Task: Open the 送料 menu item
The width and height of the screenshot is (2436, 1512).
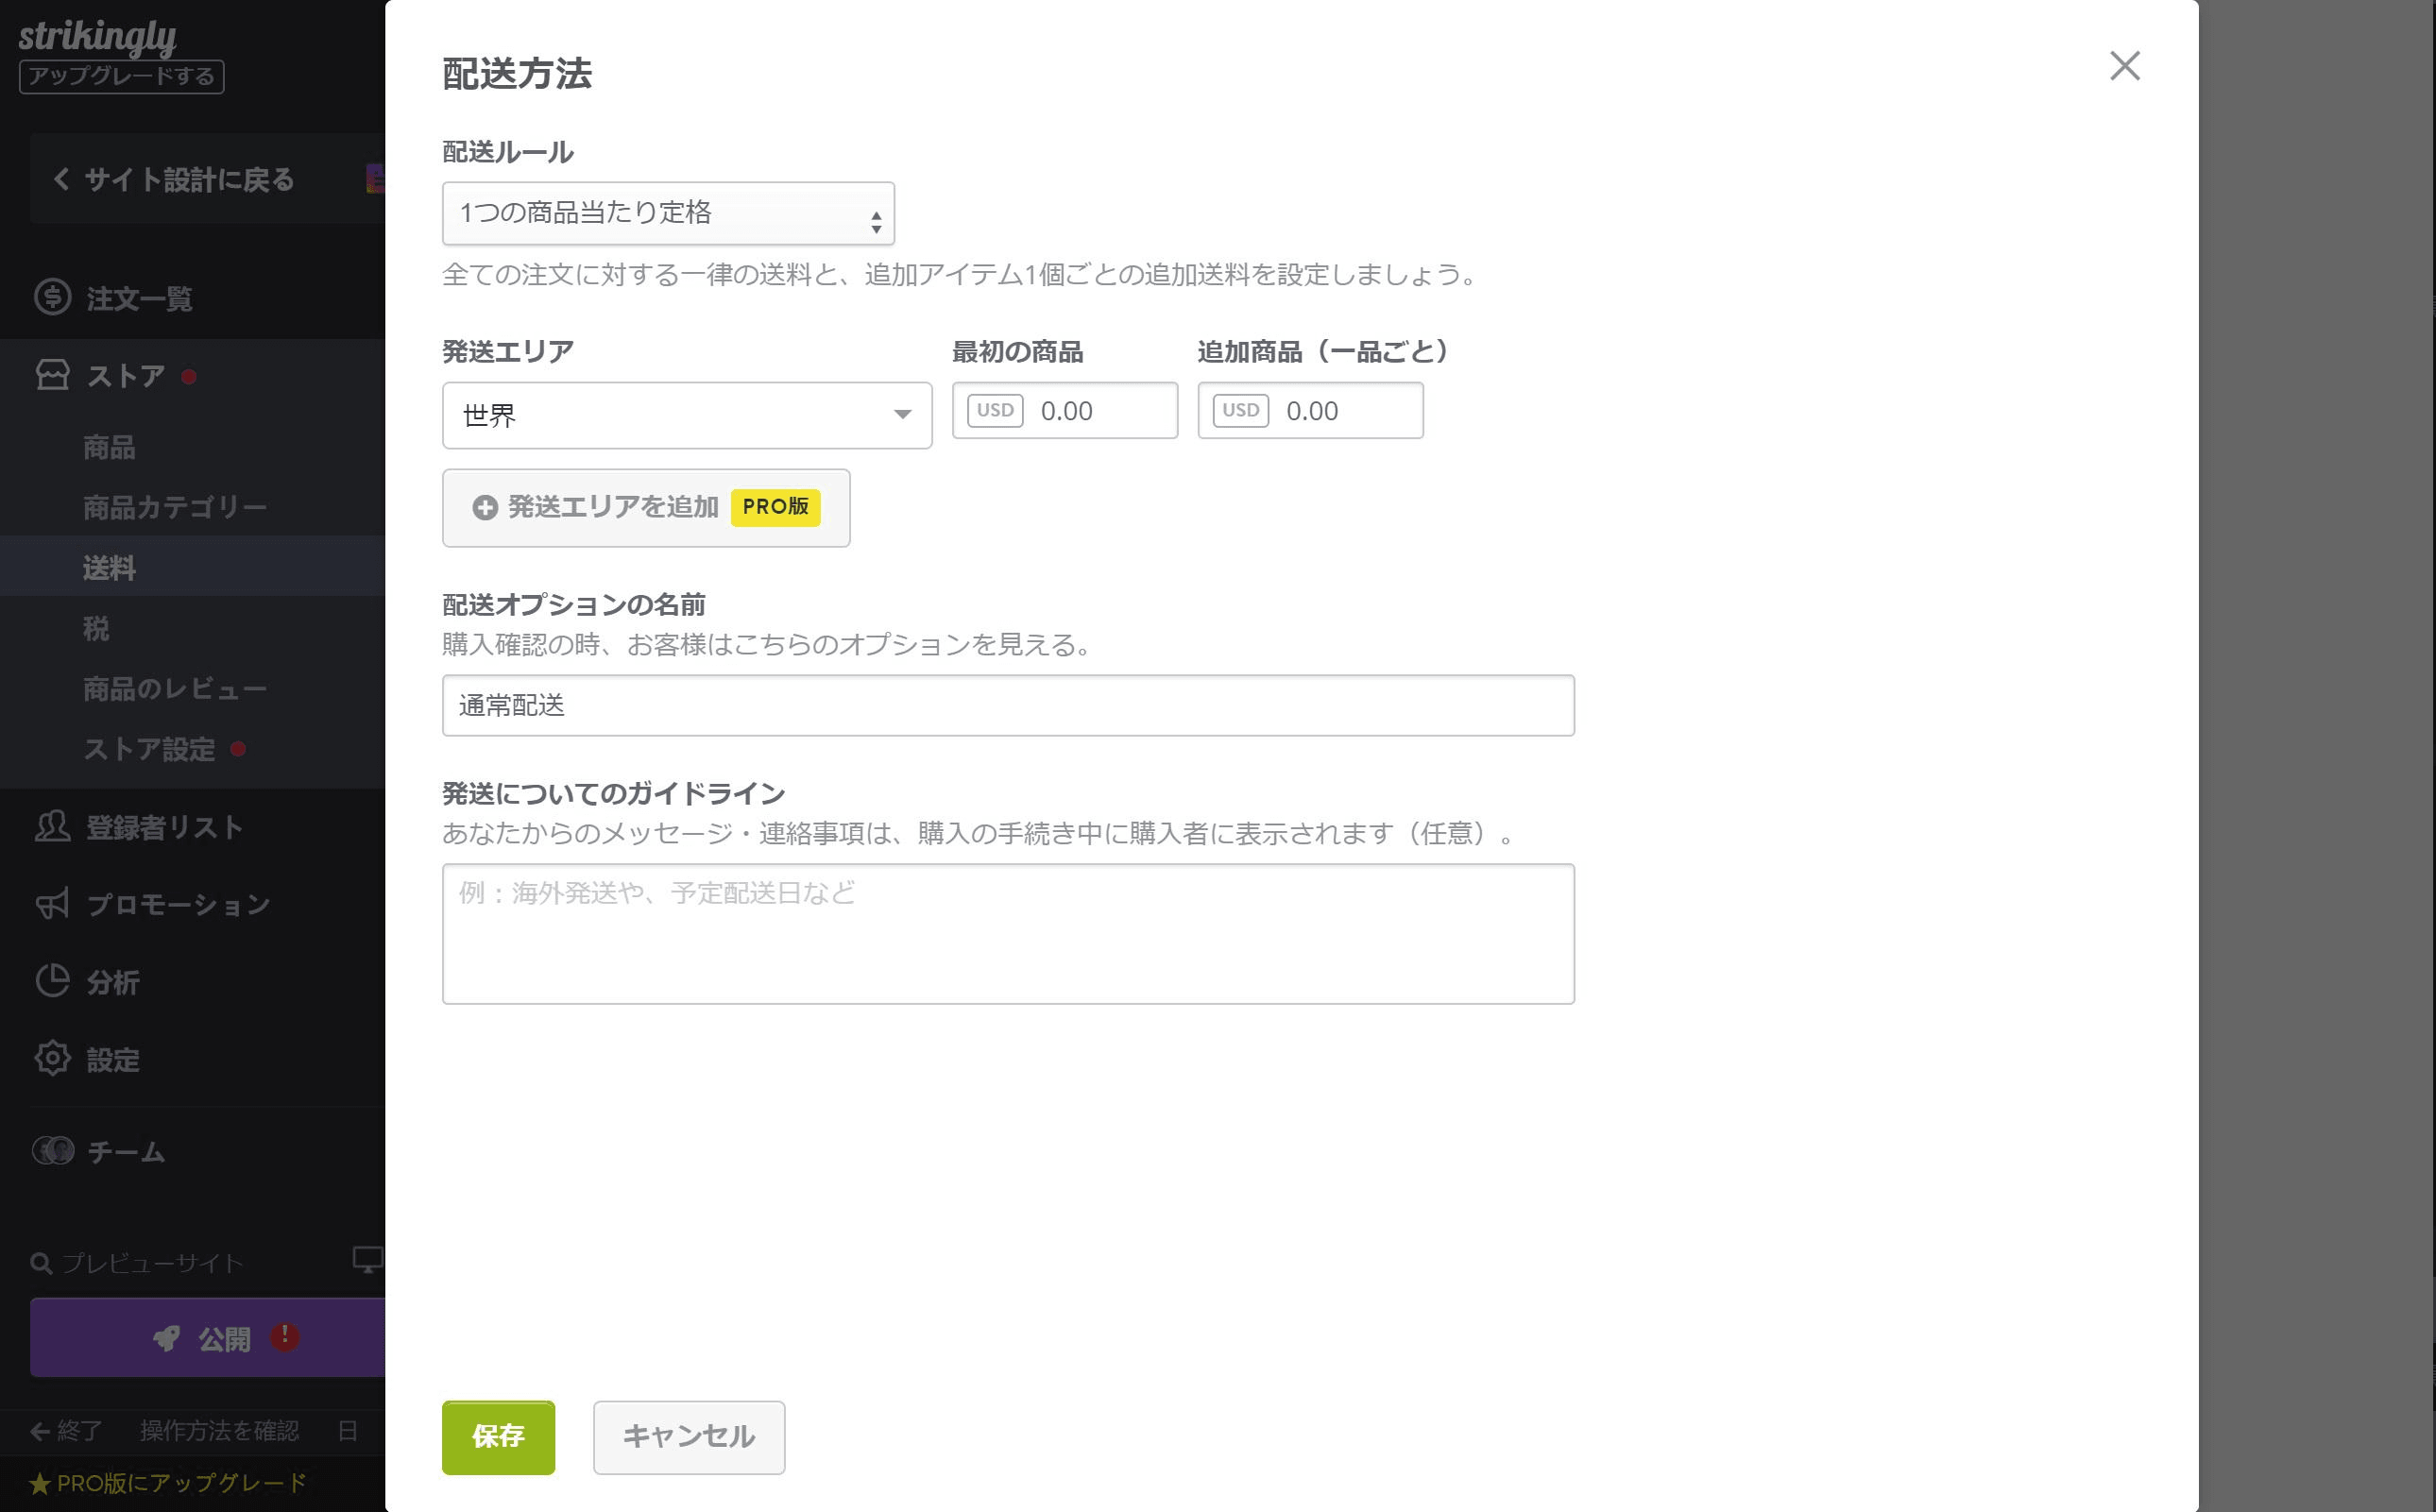Action: (x=109, y=568)
